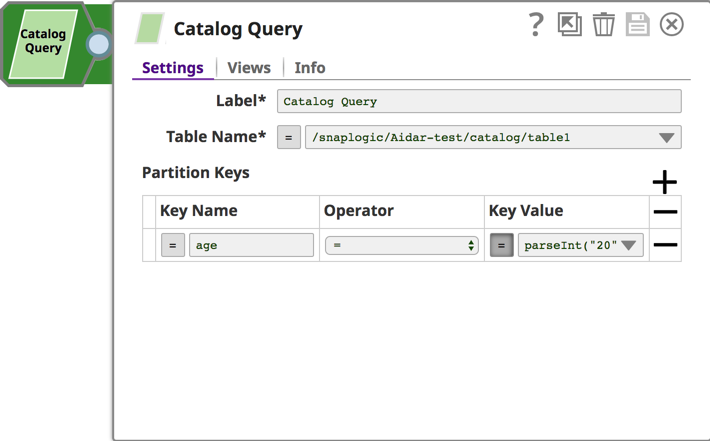Click the Label text field

point(478,101)
